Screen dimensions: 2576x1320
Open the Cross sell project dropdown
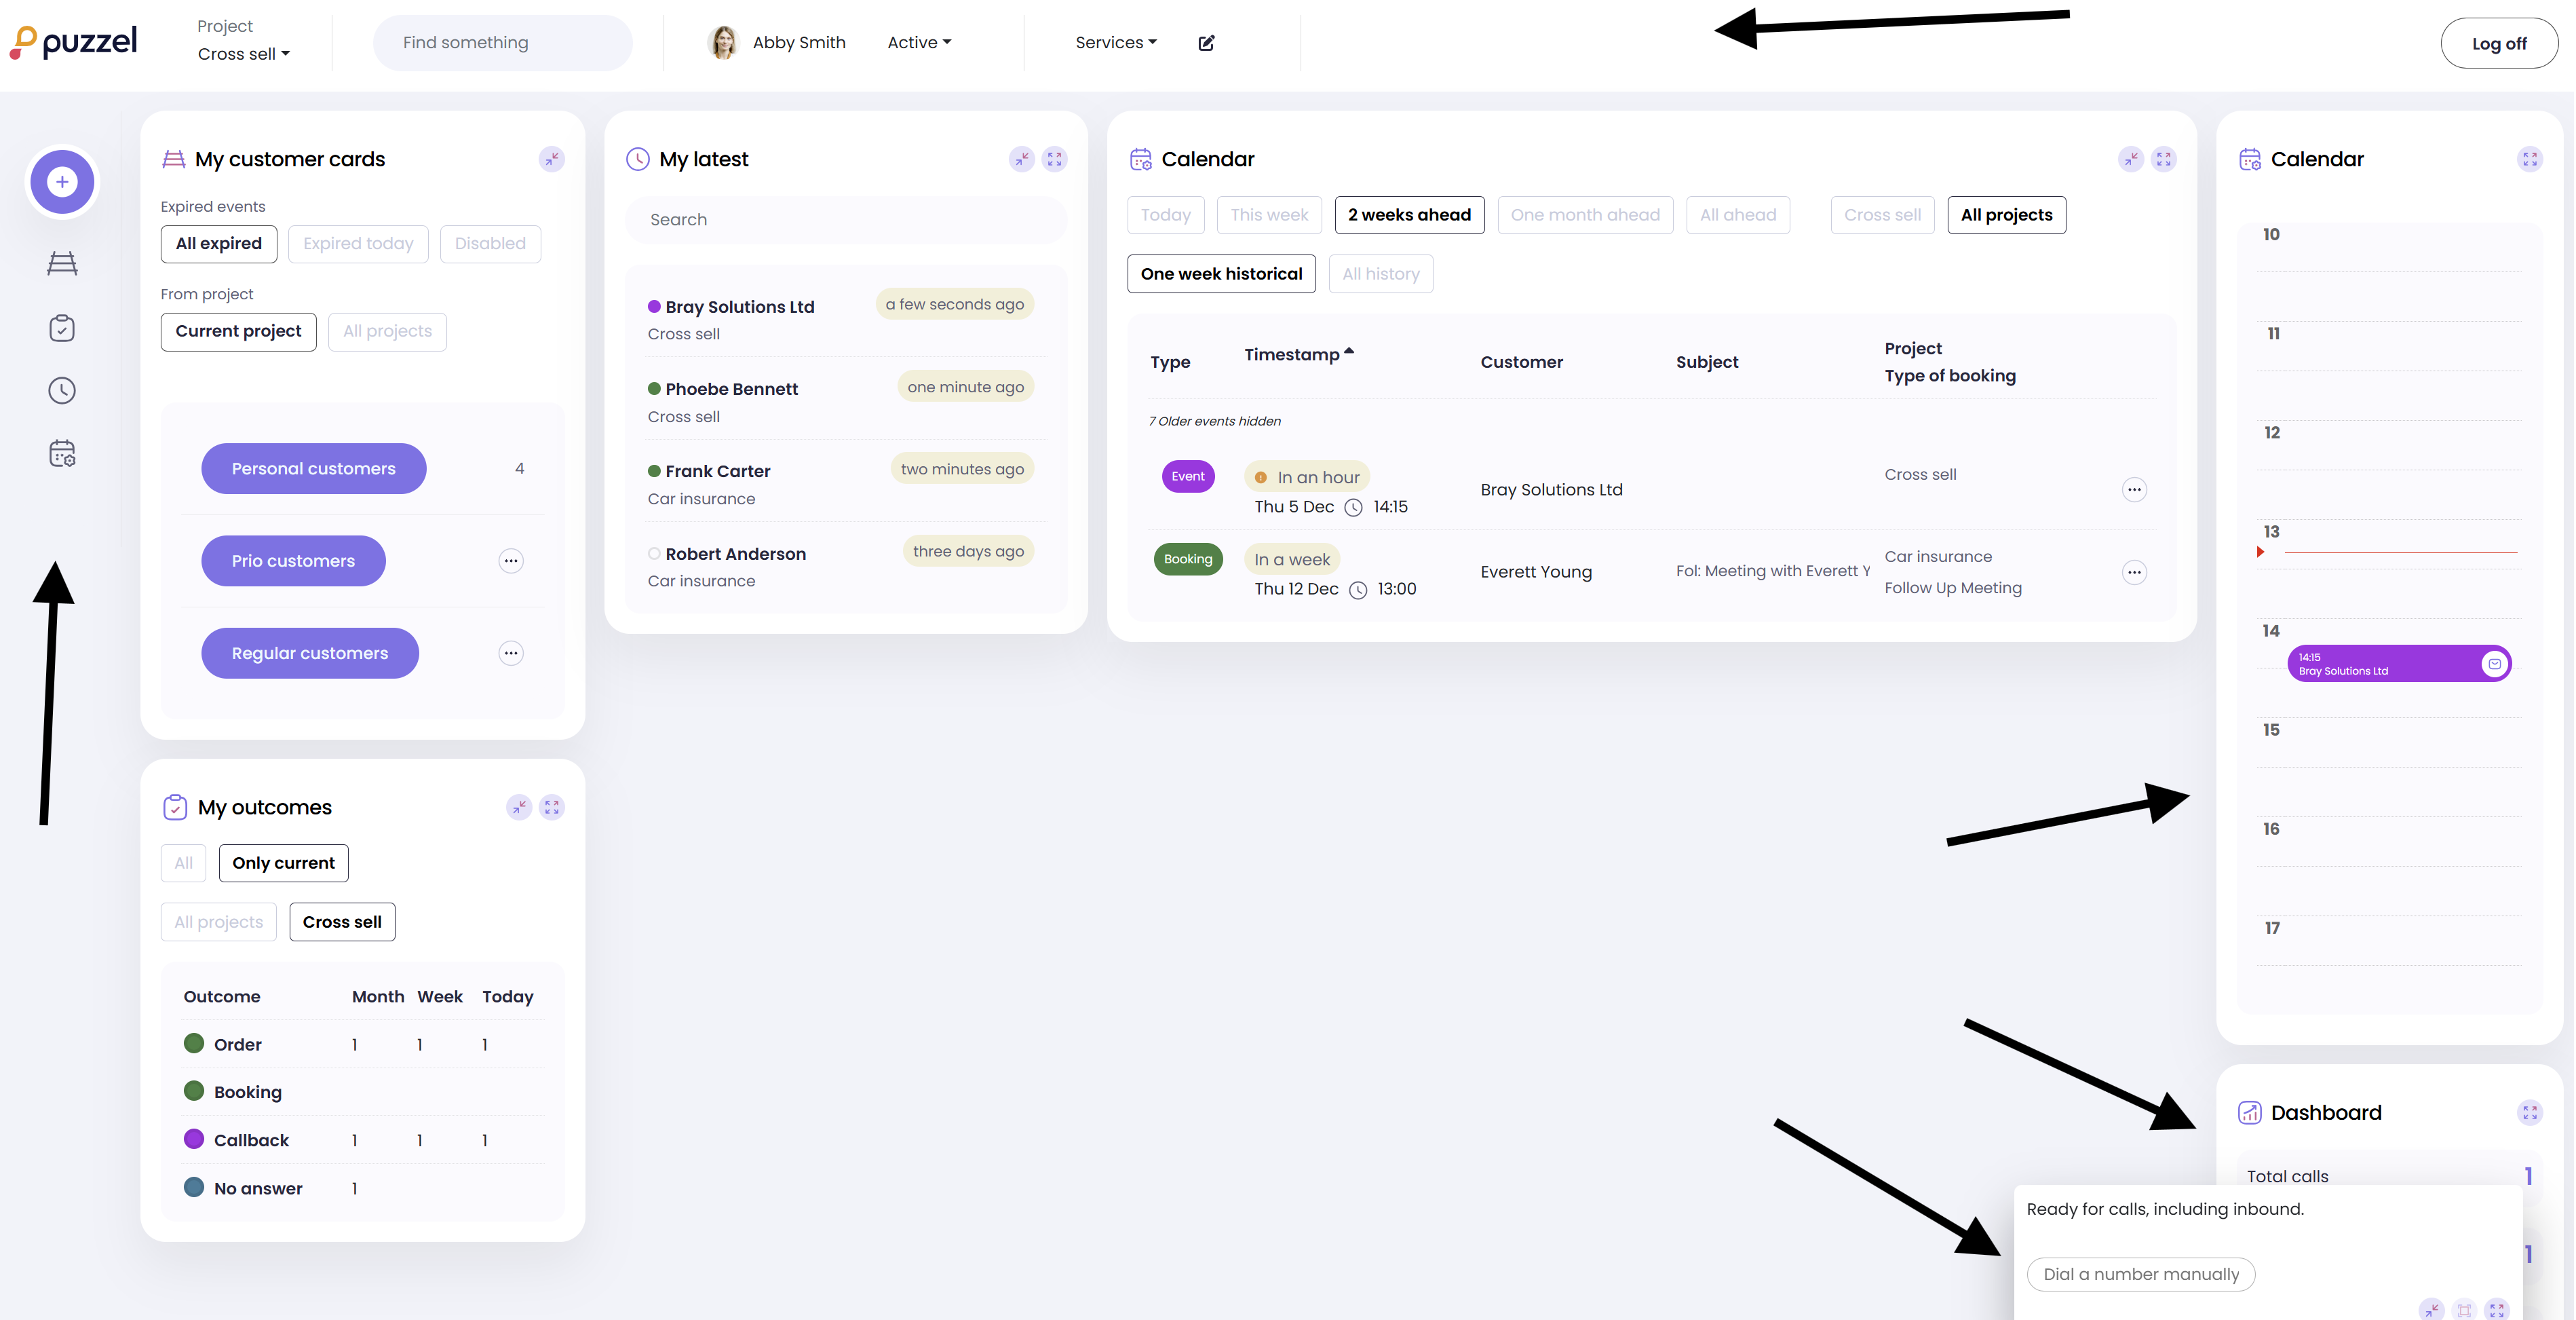tap(243, 54)
